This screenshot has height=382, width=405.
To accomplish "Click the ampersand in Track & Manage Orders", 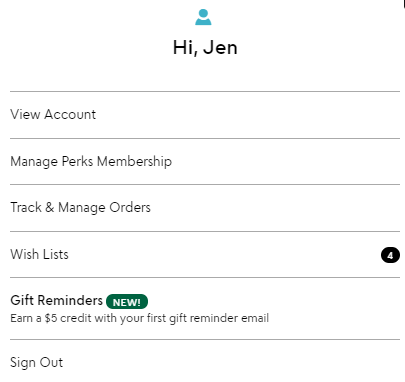I will click(x=49, y=207).
